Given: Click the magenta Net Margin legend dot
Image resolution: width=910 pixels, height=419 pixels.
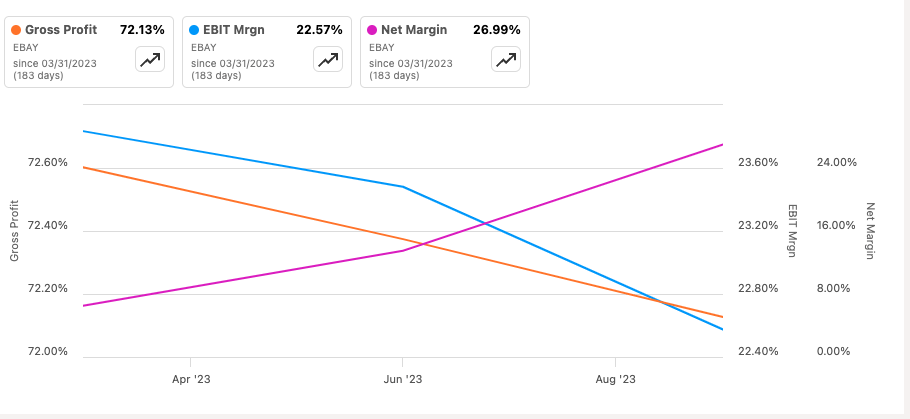Looking at the screenshot, I should click(x=372, y=30).
